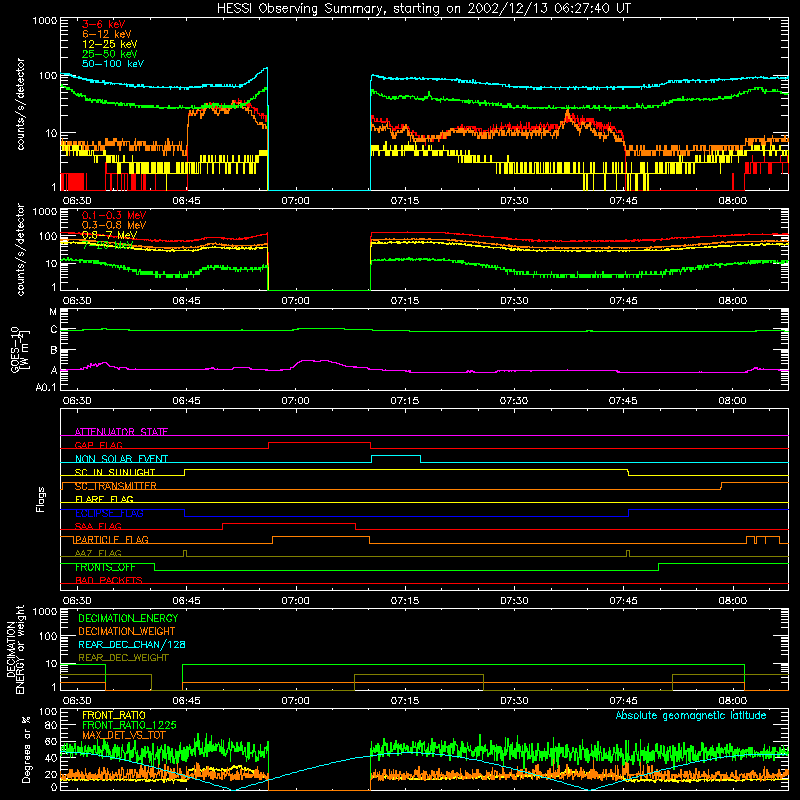Click the 12-25 keV legend entry
The height and width of the screenshot is (800, 800).
point(110,44)
